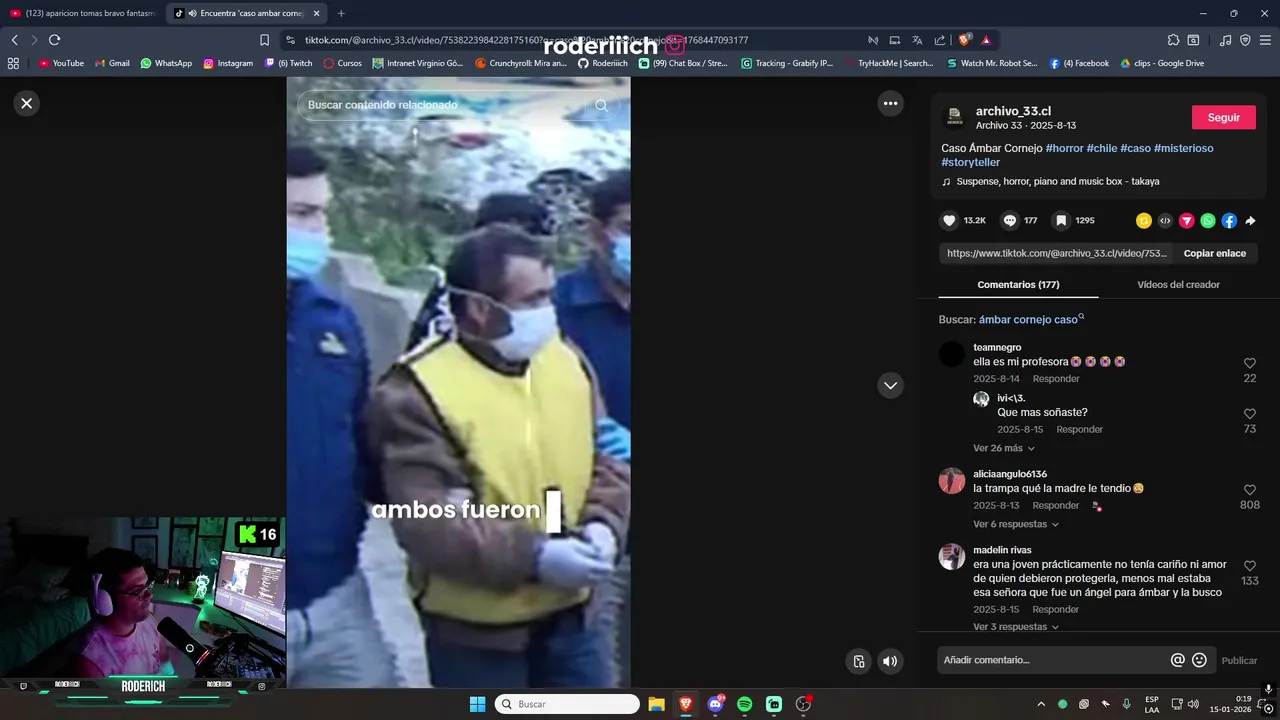This screenshot has height=720, width=1280.
Task: Open a new browser tab with plus
Action: pyautogui.click(x=341, y=13)
